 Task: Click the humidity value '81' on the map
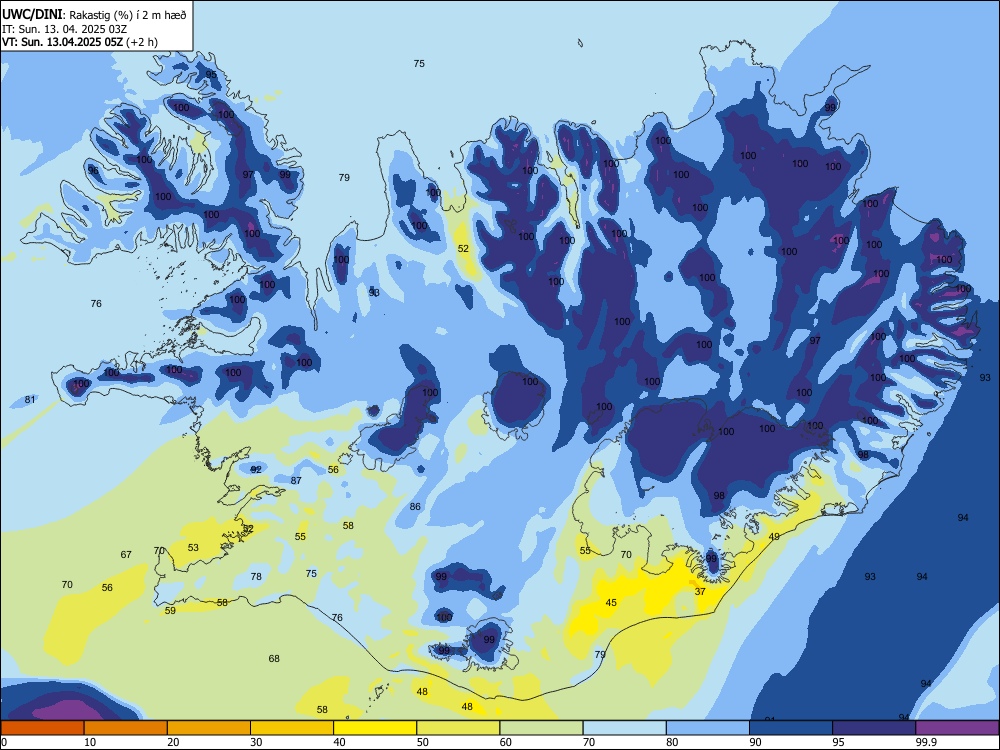pos(30,399)
